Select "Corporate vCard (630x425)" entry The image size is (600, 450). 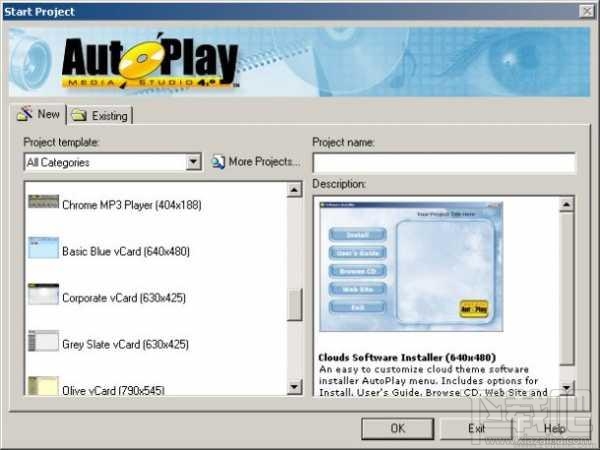tap(124, 298)
